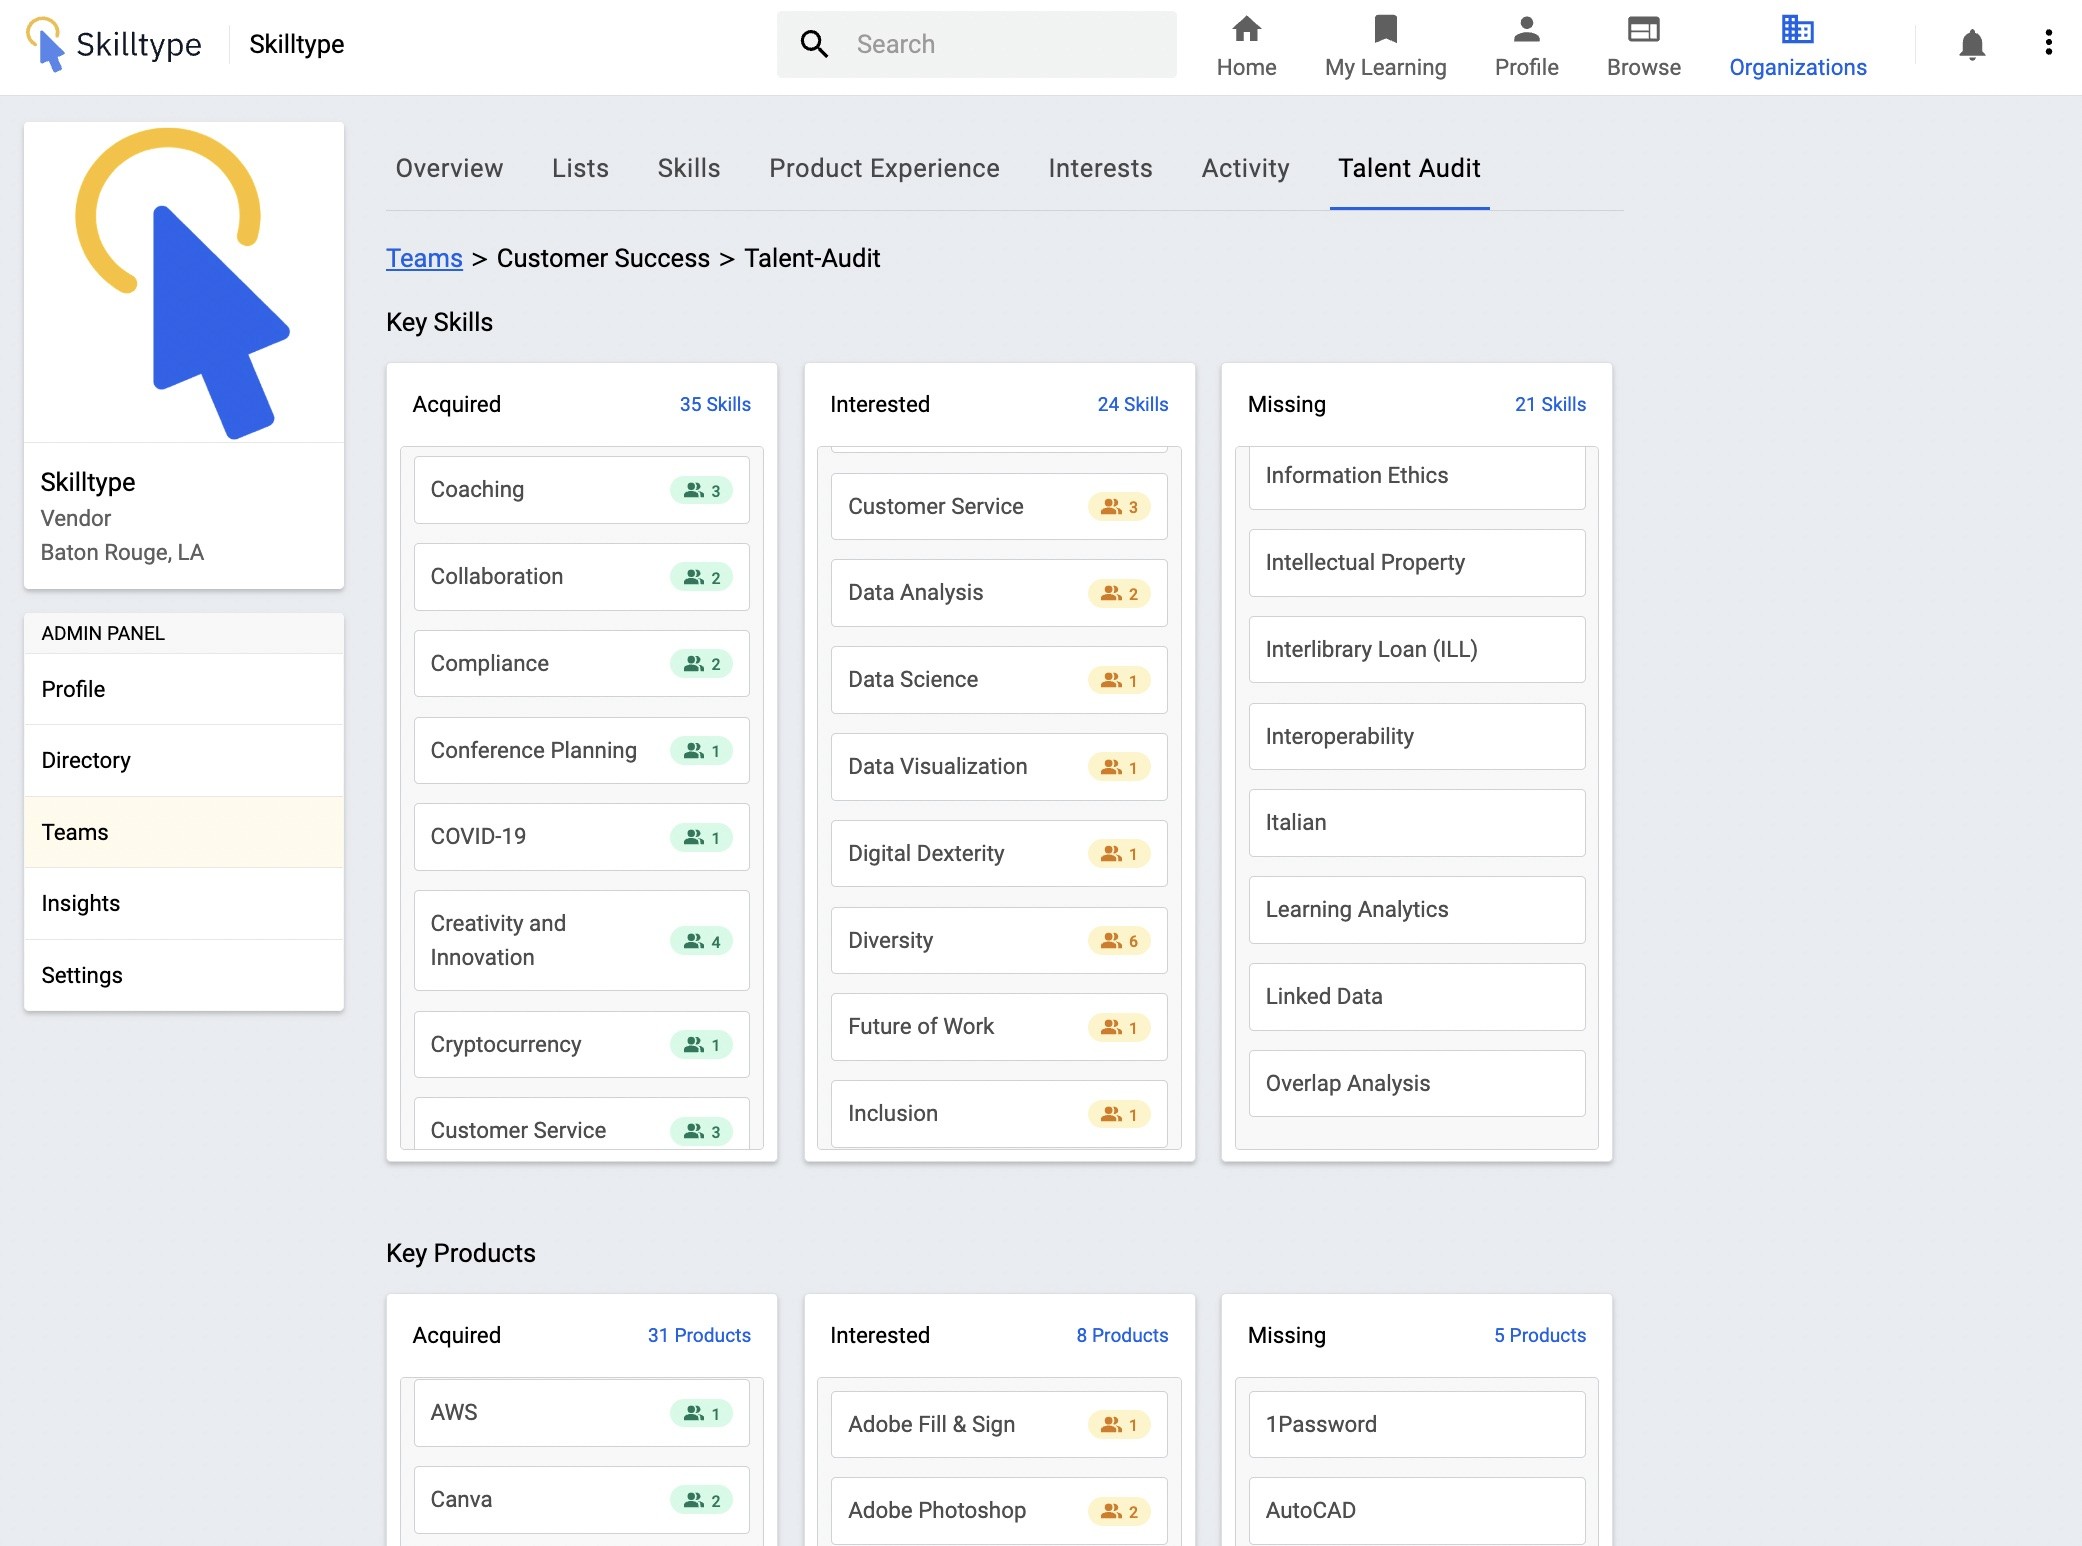The image size is (2082, 1546).
Task: Open Organizations section
Action: [1796, 44]
